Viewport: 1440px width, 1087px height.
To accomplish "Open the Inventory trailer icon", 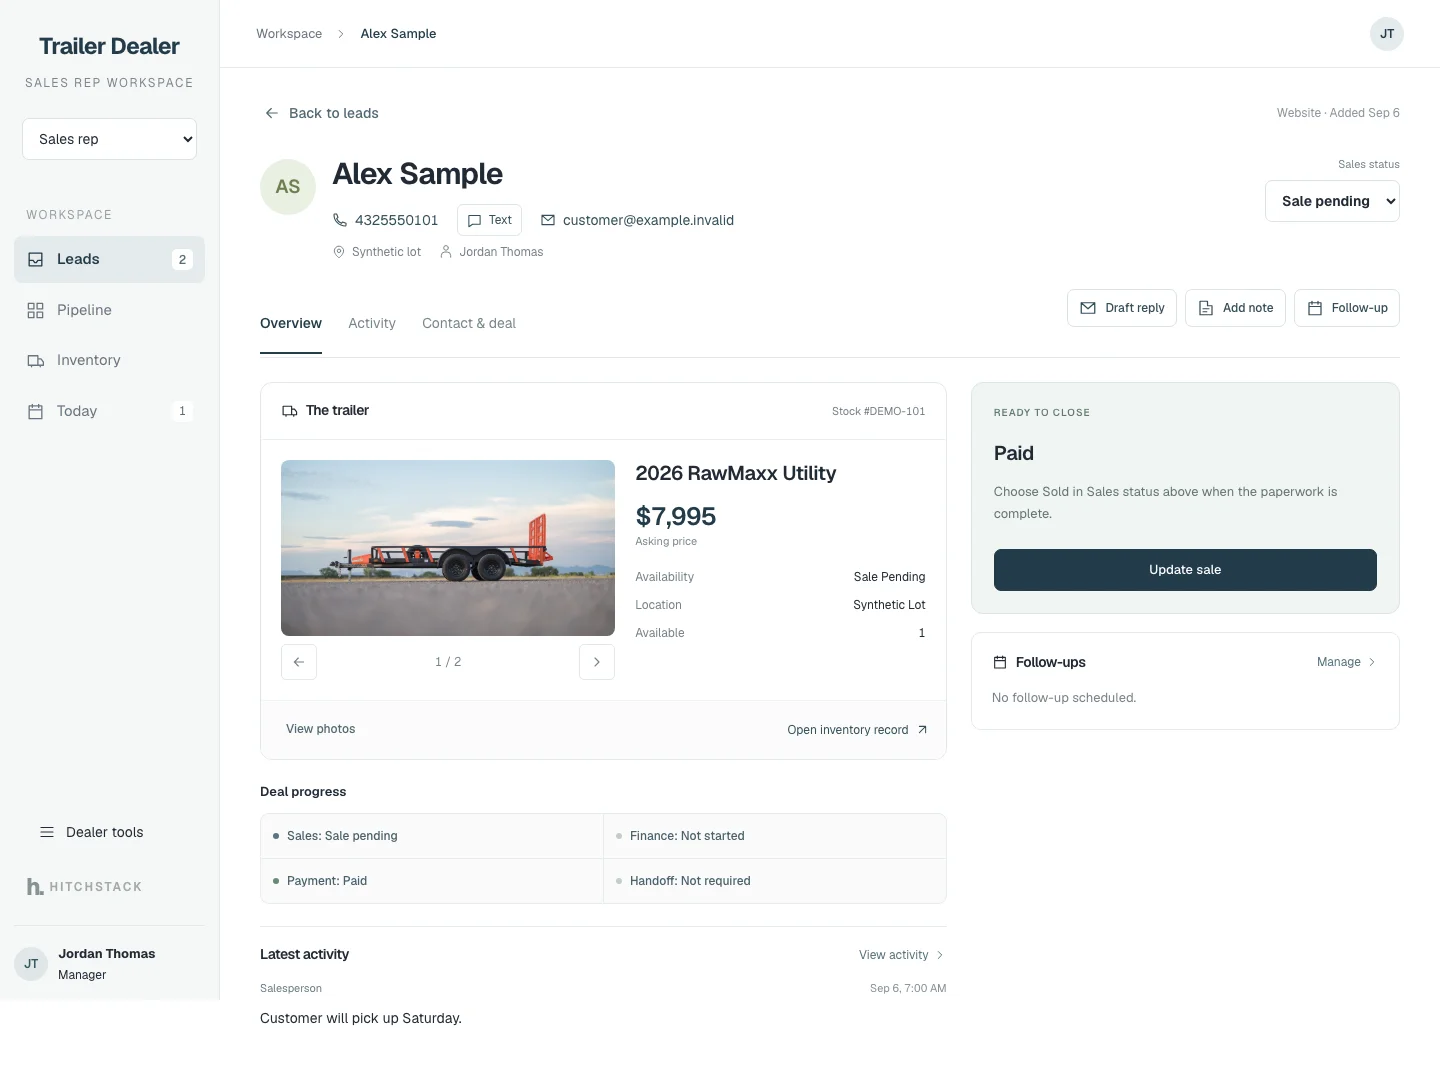I will coord(36,361).
